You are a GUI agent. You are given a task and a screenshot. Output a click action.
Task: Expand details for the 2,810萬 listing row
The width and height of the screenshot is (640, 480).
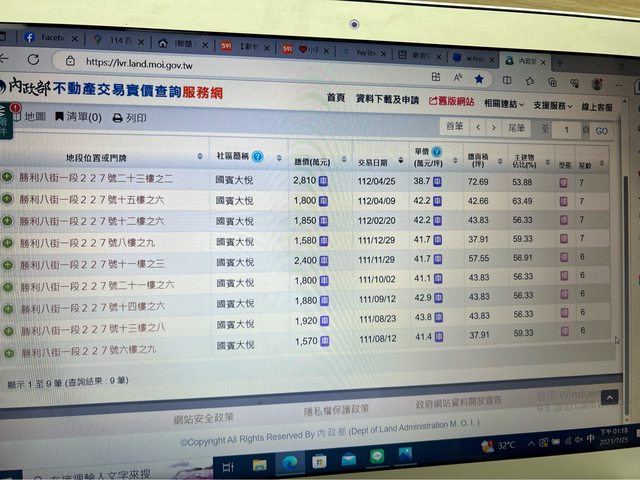(8, 179)
